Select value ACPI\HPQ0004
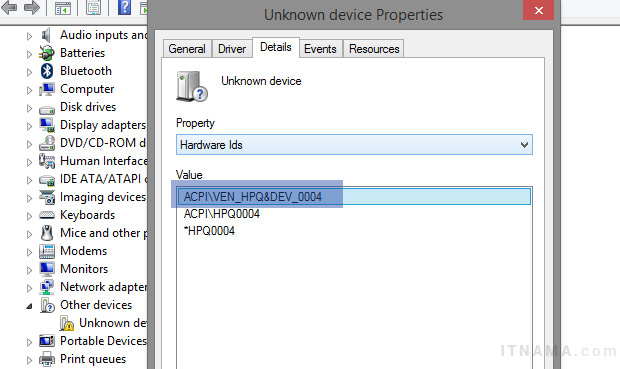The height and width of the screenshot is (369, 620). 222,214
